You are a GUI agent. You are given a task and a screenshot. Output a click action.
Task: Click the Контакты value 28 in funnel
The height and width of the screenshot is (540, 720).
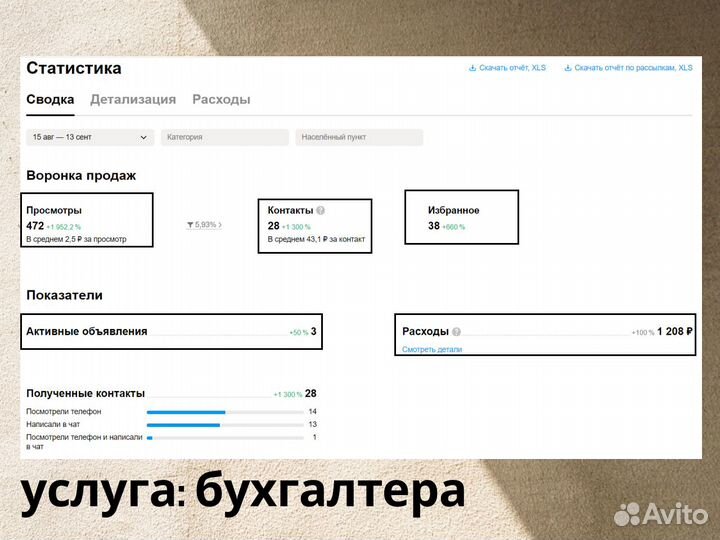pos(274,226)
